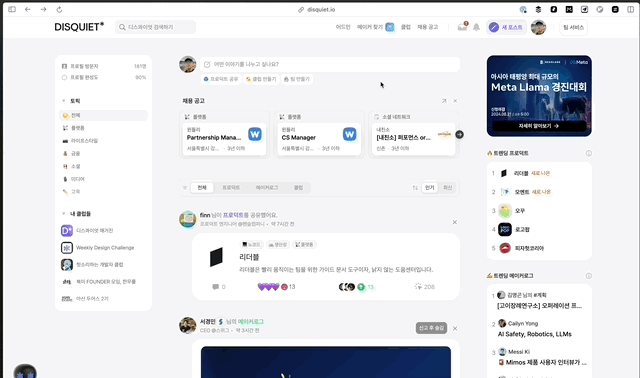Open 서경민's profile avatar in the feed

point(188,325)
